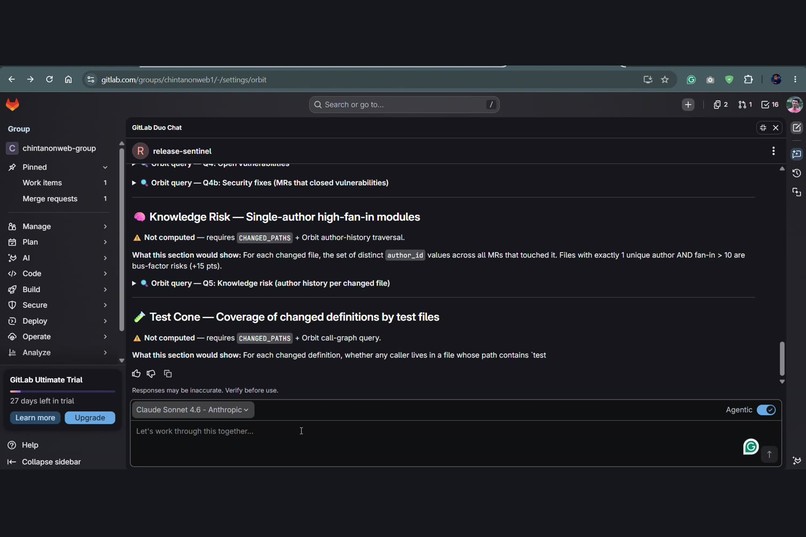This screenshot has width=806, height=537.
Task: Bookmark page with star icon
Action: pyautogui.click(x=665, y=80)
